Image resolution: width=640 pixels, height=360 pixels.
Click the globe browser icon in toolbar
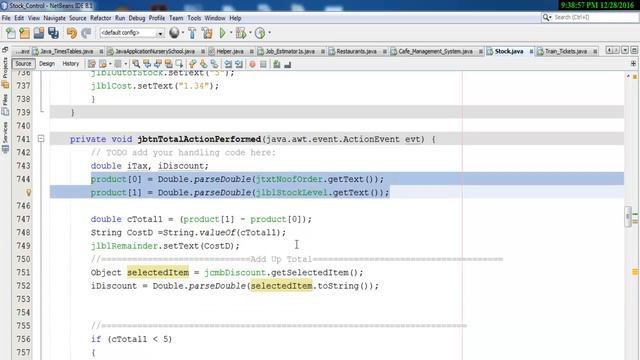[174, 33]
